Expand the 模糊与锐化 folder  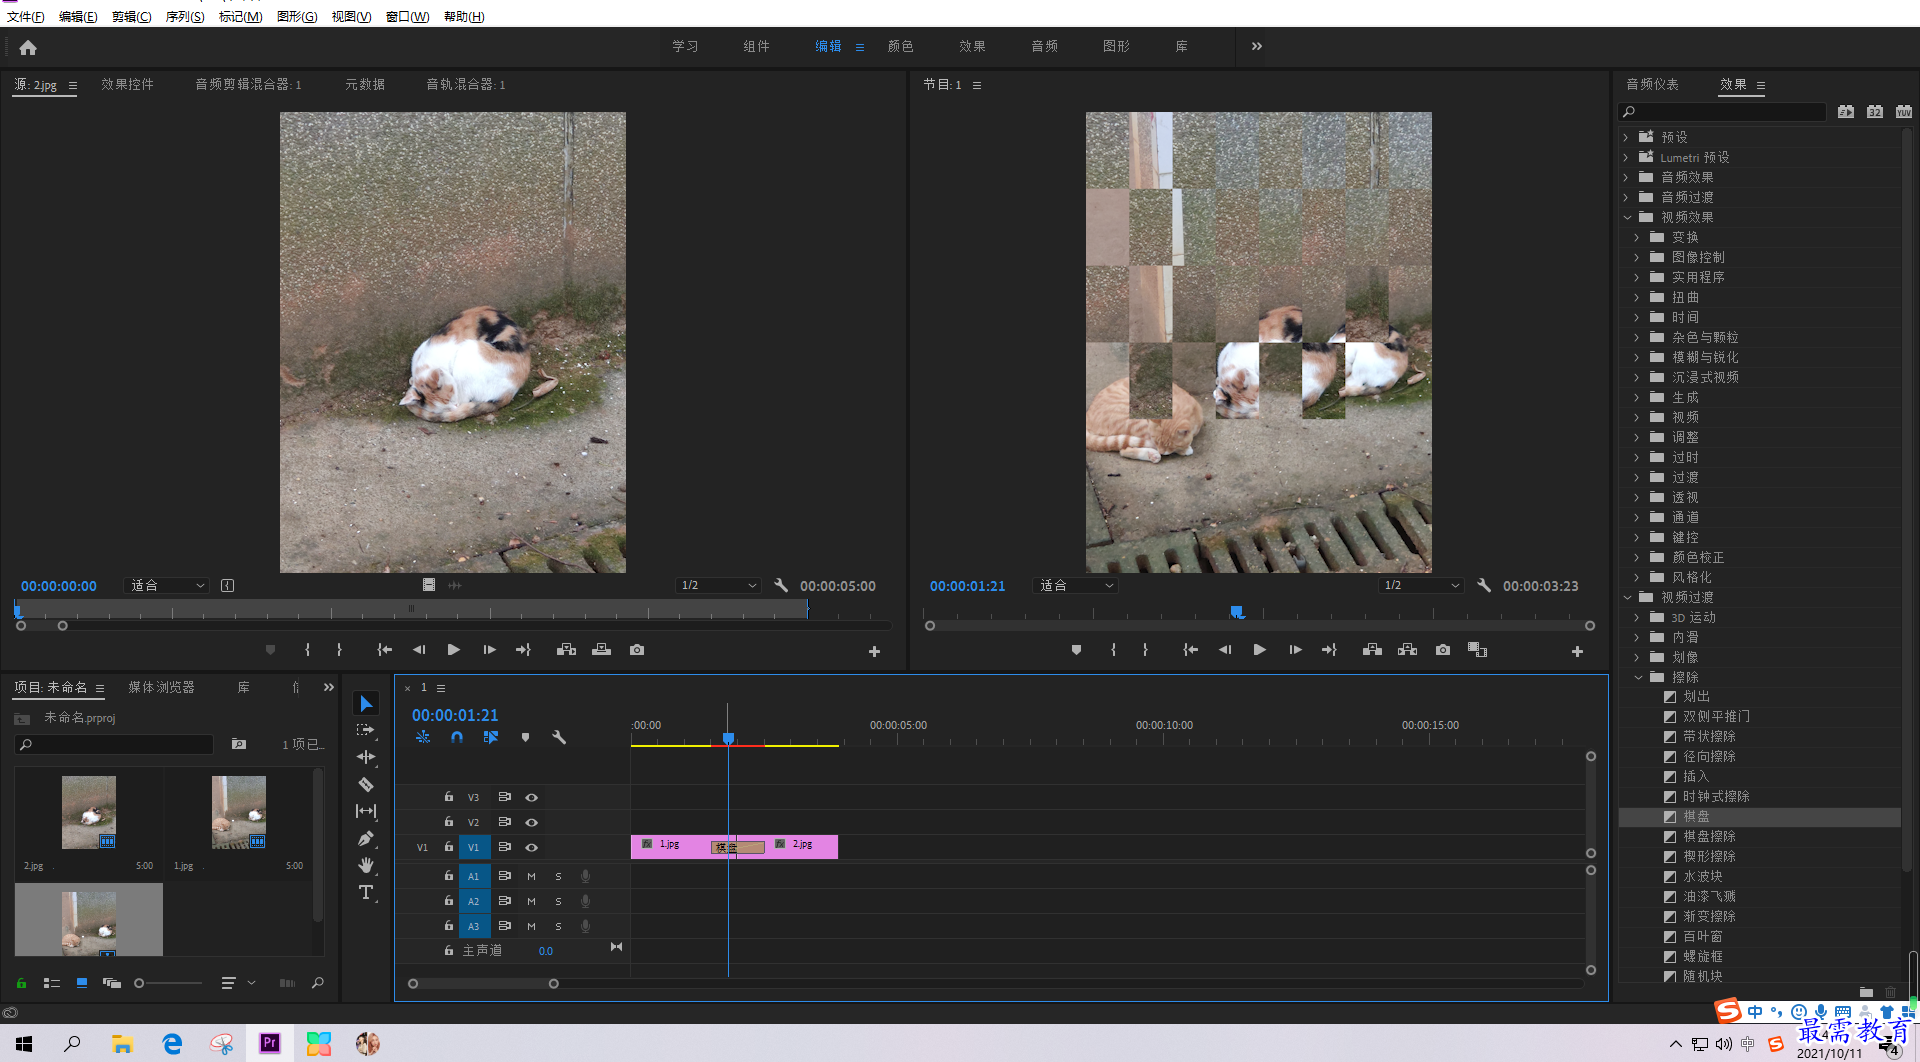tap(1637, 357)
